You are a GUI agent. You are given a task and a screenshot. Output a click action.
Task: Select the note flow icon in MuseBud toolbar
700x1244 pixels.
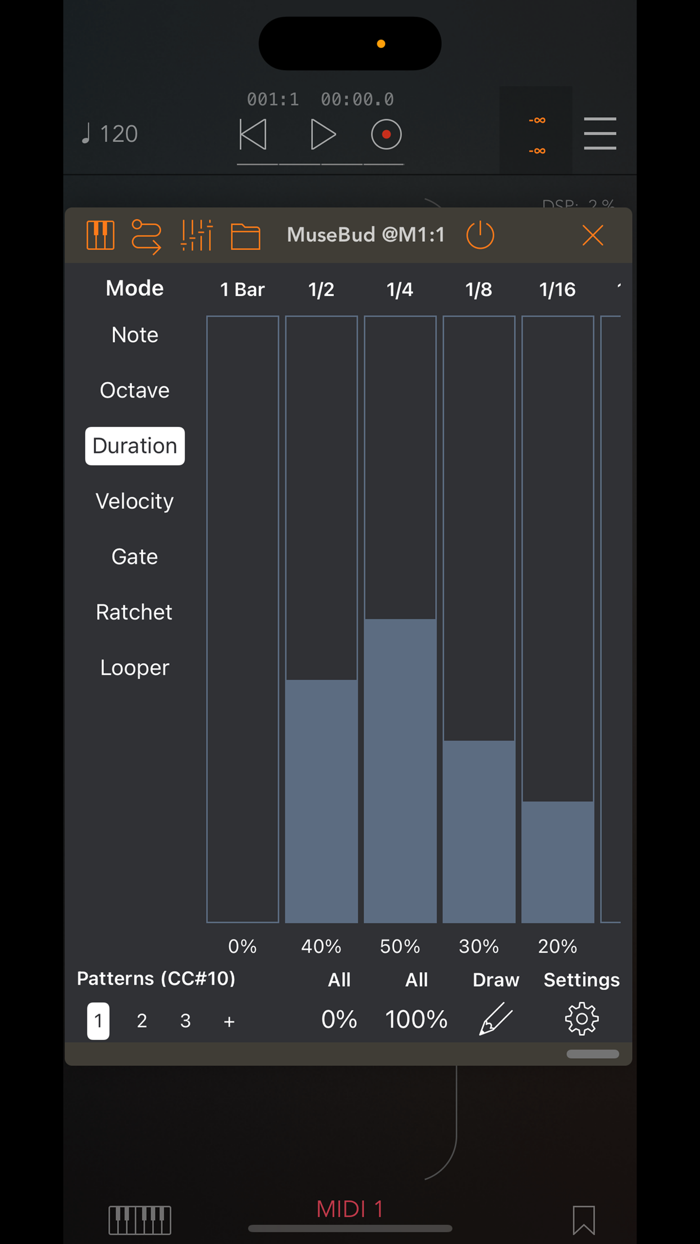tap(147, 235)
